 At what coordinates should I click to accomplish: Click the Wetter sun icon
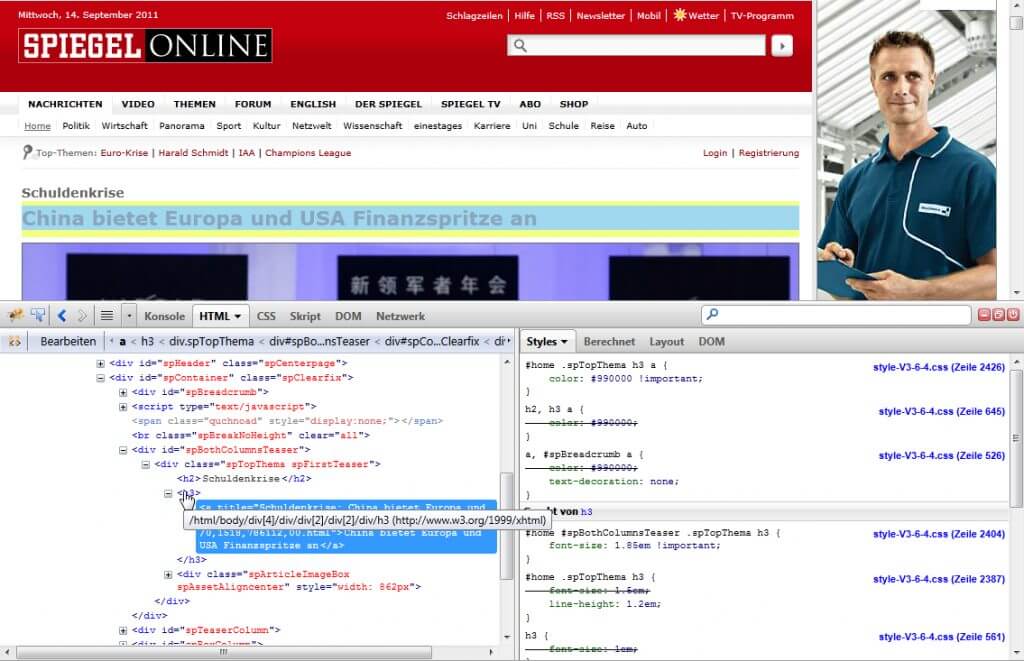pos(678,15)
